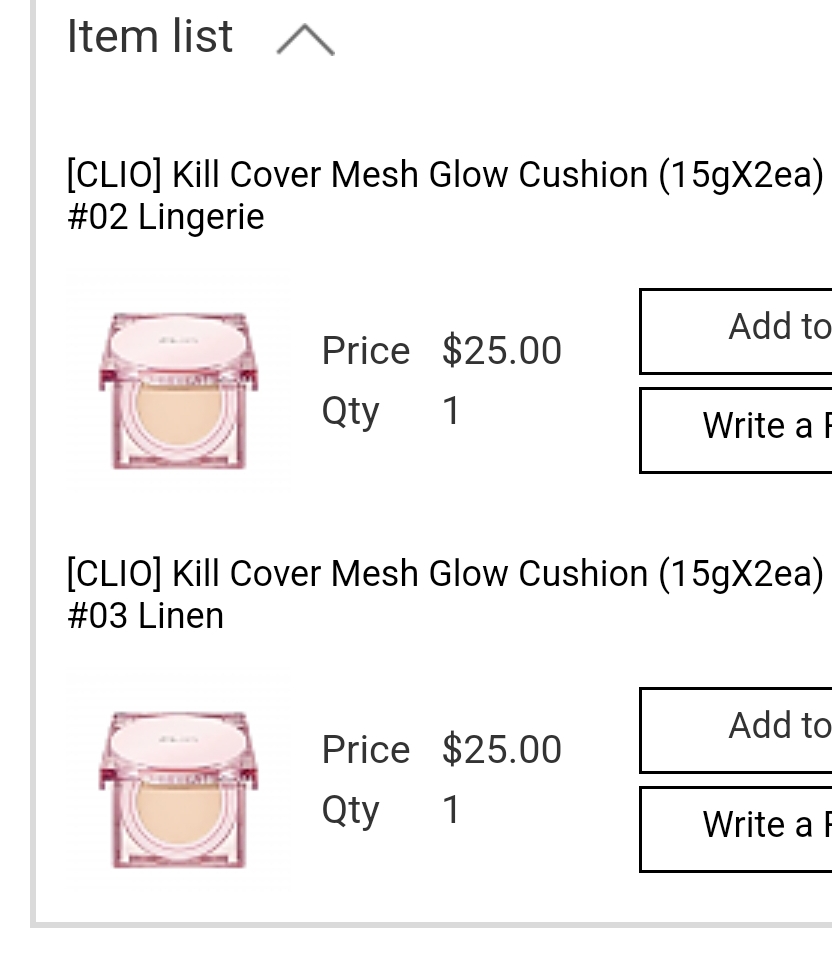Click quantity value 1 of Linen item
Screen dimensions: 832x968
(452, 810)
